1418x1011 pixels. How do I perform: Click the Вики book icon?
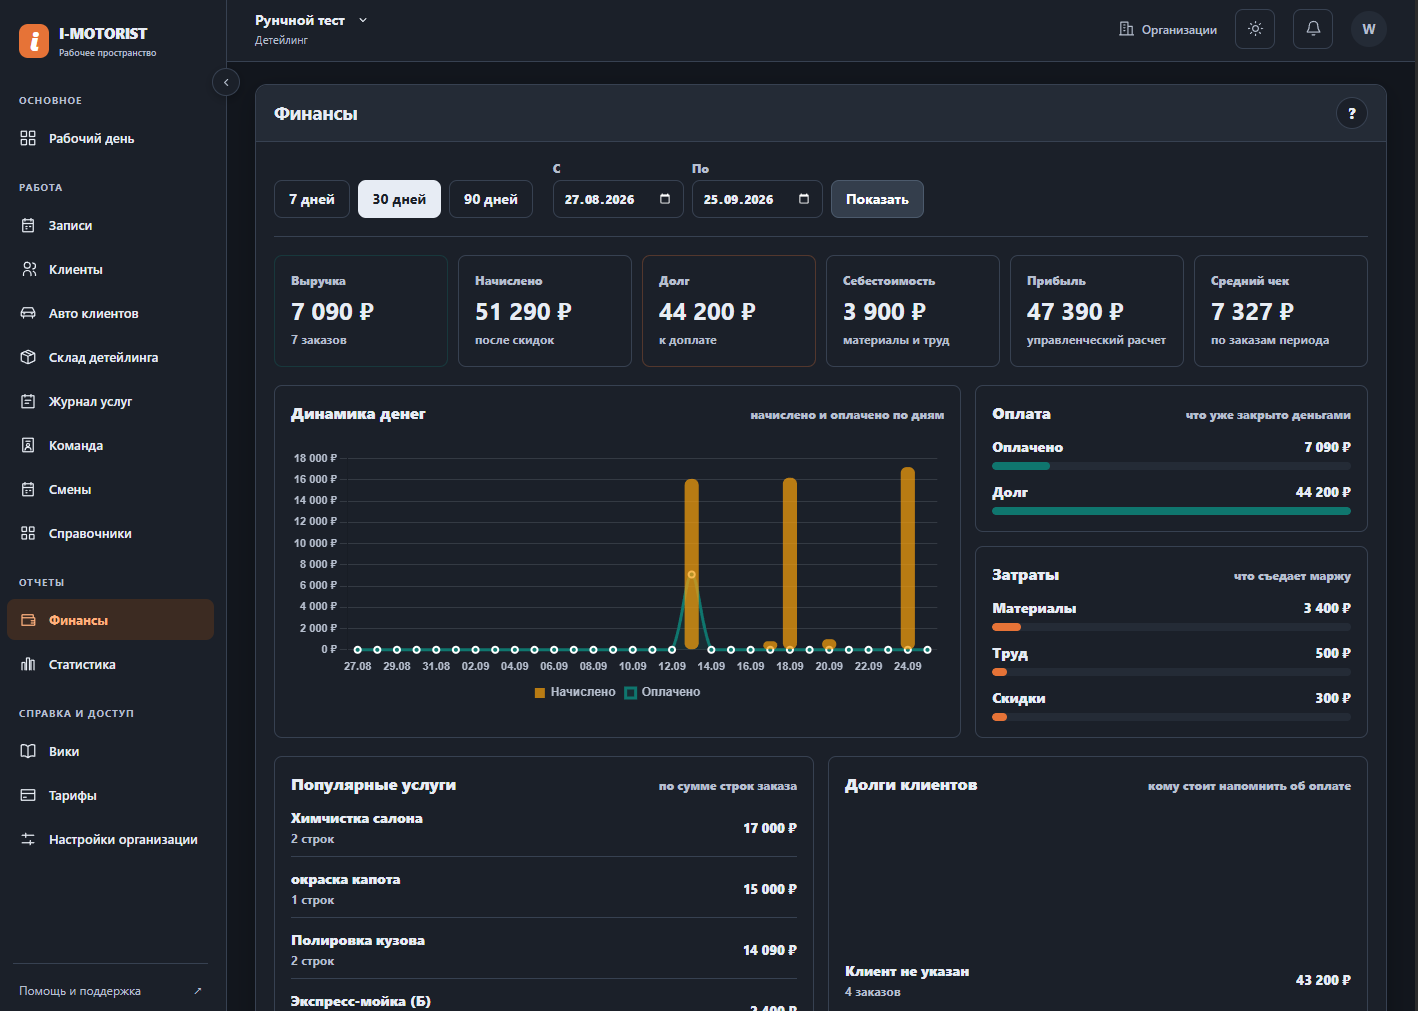[28, 751]
